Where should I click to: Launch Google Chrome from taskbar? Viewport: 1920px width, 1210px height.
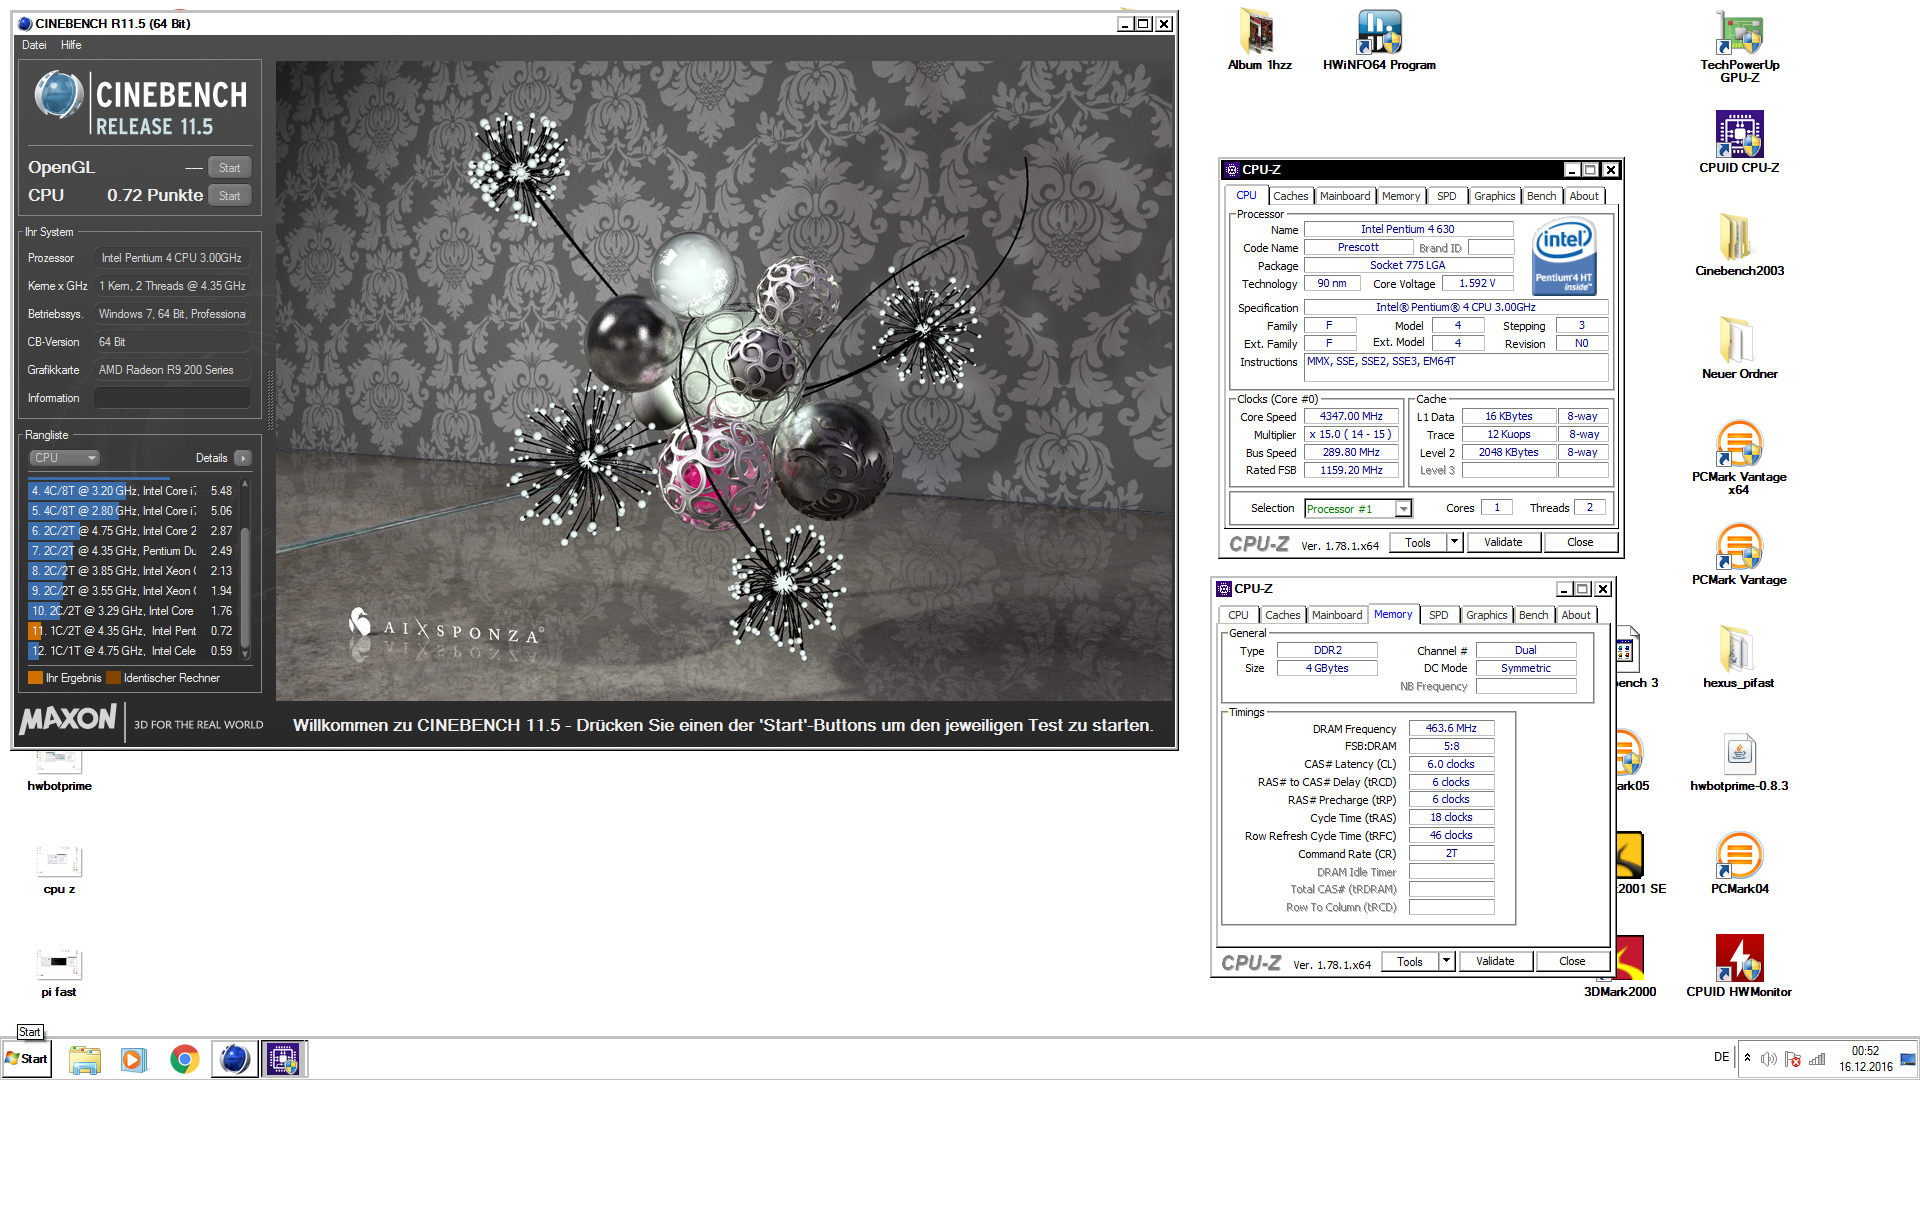[x=184, y=1059]
